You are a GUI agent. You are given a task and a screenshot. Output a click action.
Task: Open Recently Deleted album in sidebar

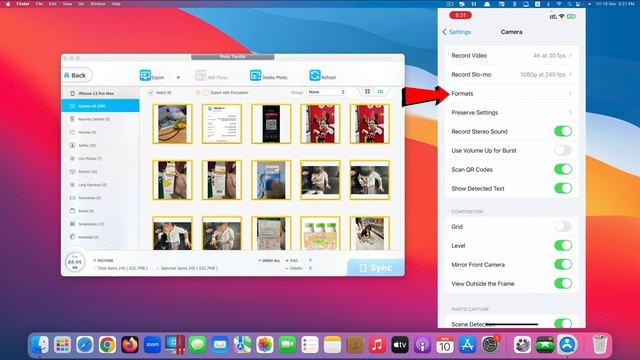[x=100, y=119]
